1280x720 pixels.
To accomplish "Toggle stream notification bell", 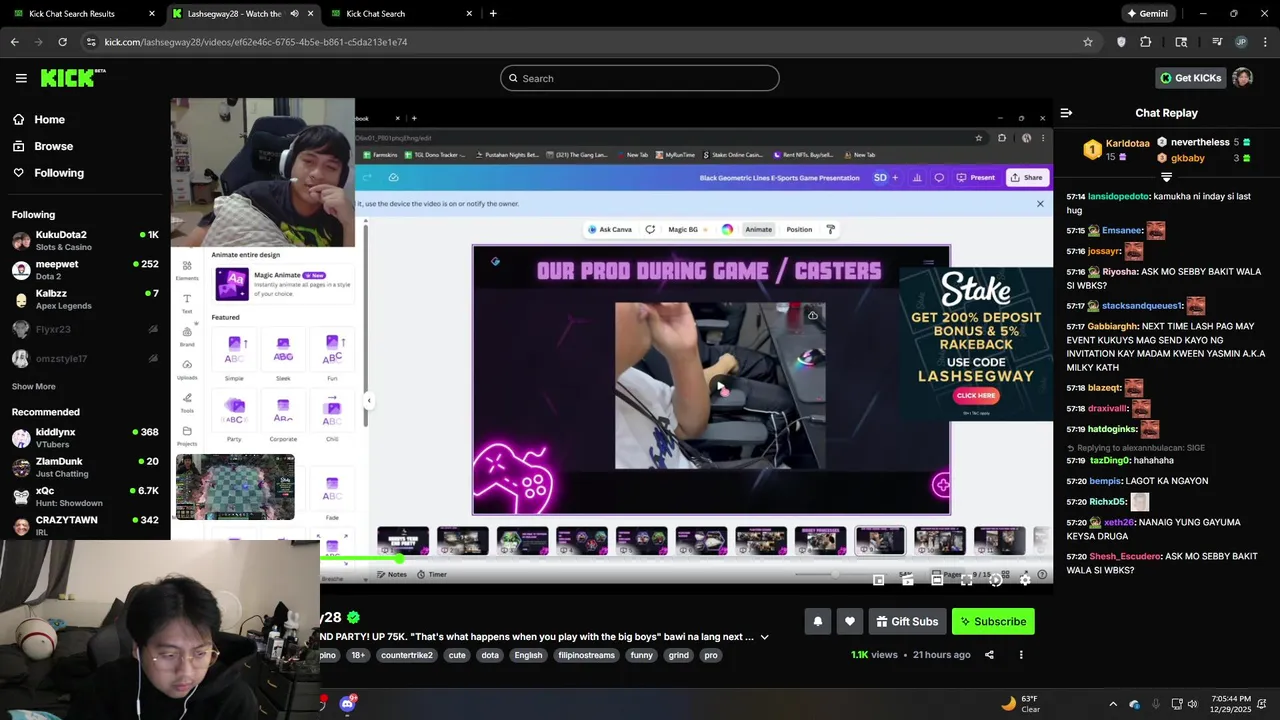I will [817, 621].
